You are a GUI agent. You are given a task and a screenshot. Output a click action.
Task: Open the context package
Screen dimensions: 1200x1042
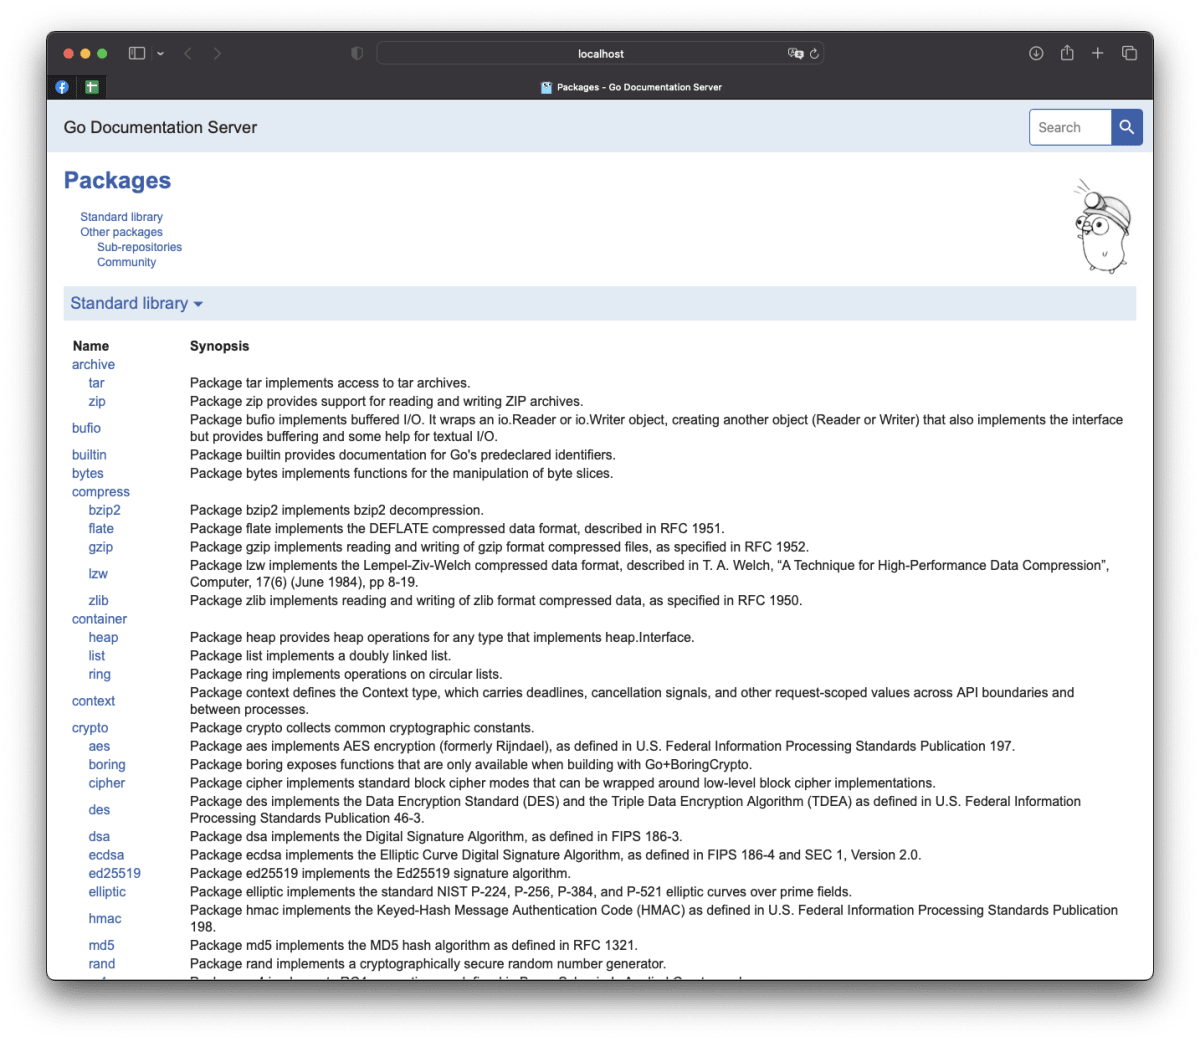(93, 701)
